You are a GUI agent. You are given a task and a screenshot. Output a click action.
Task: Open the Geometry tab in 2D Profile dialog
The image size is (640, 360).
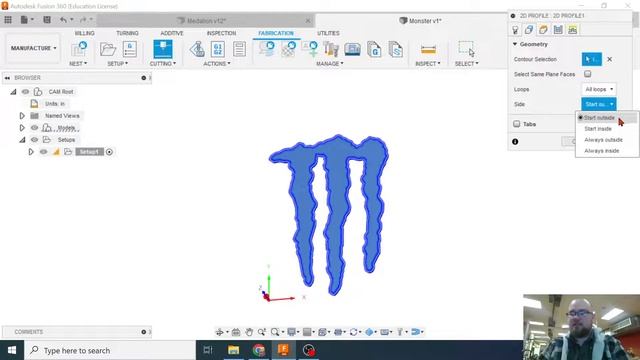[x=529, y=30]
